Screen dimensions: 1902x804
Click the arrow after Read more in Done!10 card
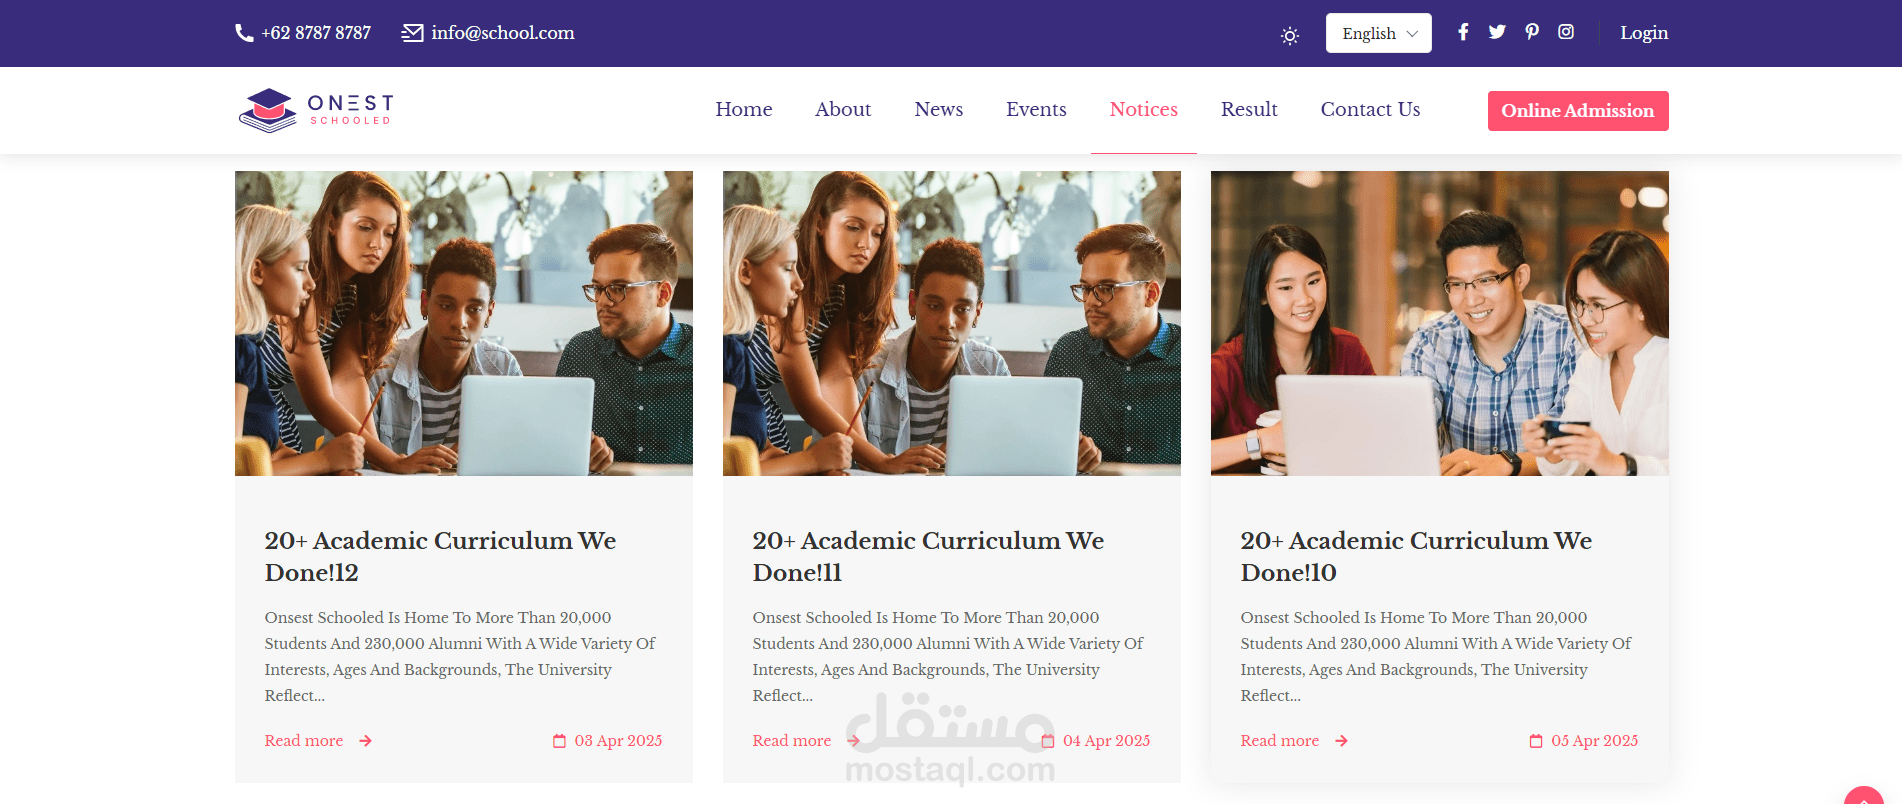click(x=1341, y=741)
